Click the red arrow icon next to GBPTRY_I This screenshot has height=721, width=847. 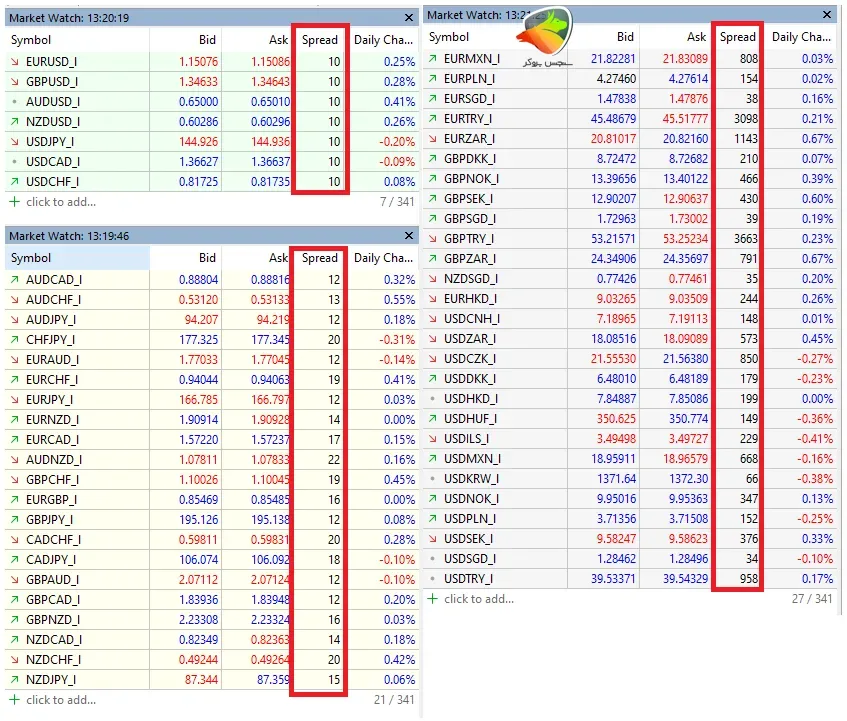point(433,239)
